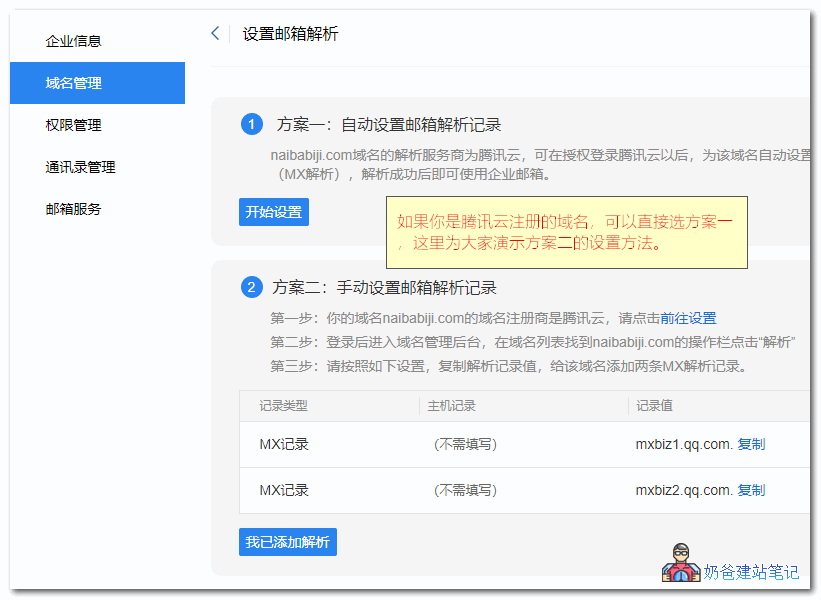821x600 pixels.
Task: Copy the mxbiz1.qq.com record value
Action: [x=751, y=444]
